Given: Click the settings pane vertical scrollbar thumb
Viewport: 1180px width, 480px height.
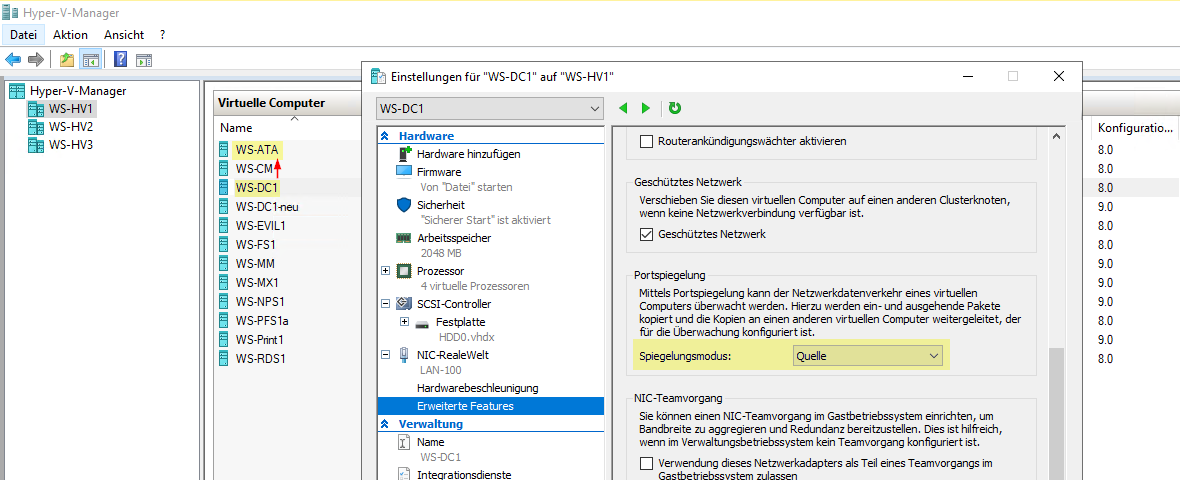Looking at the screenshot, I should coord(1057,412).
